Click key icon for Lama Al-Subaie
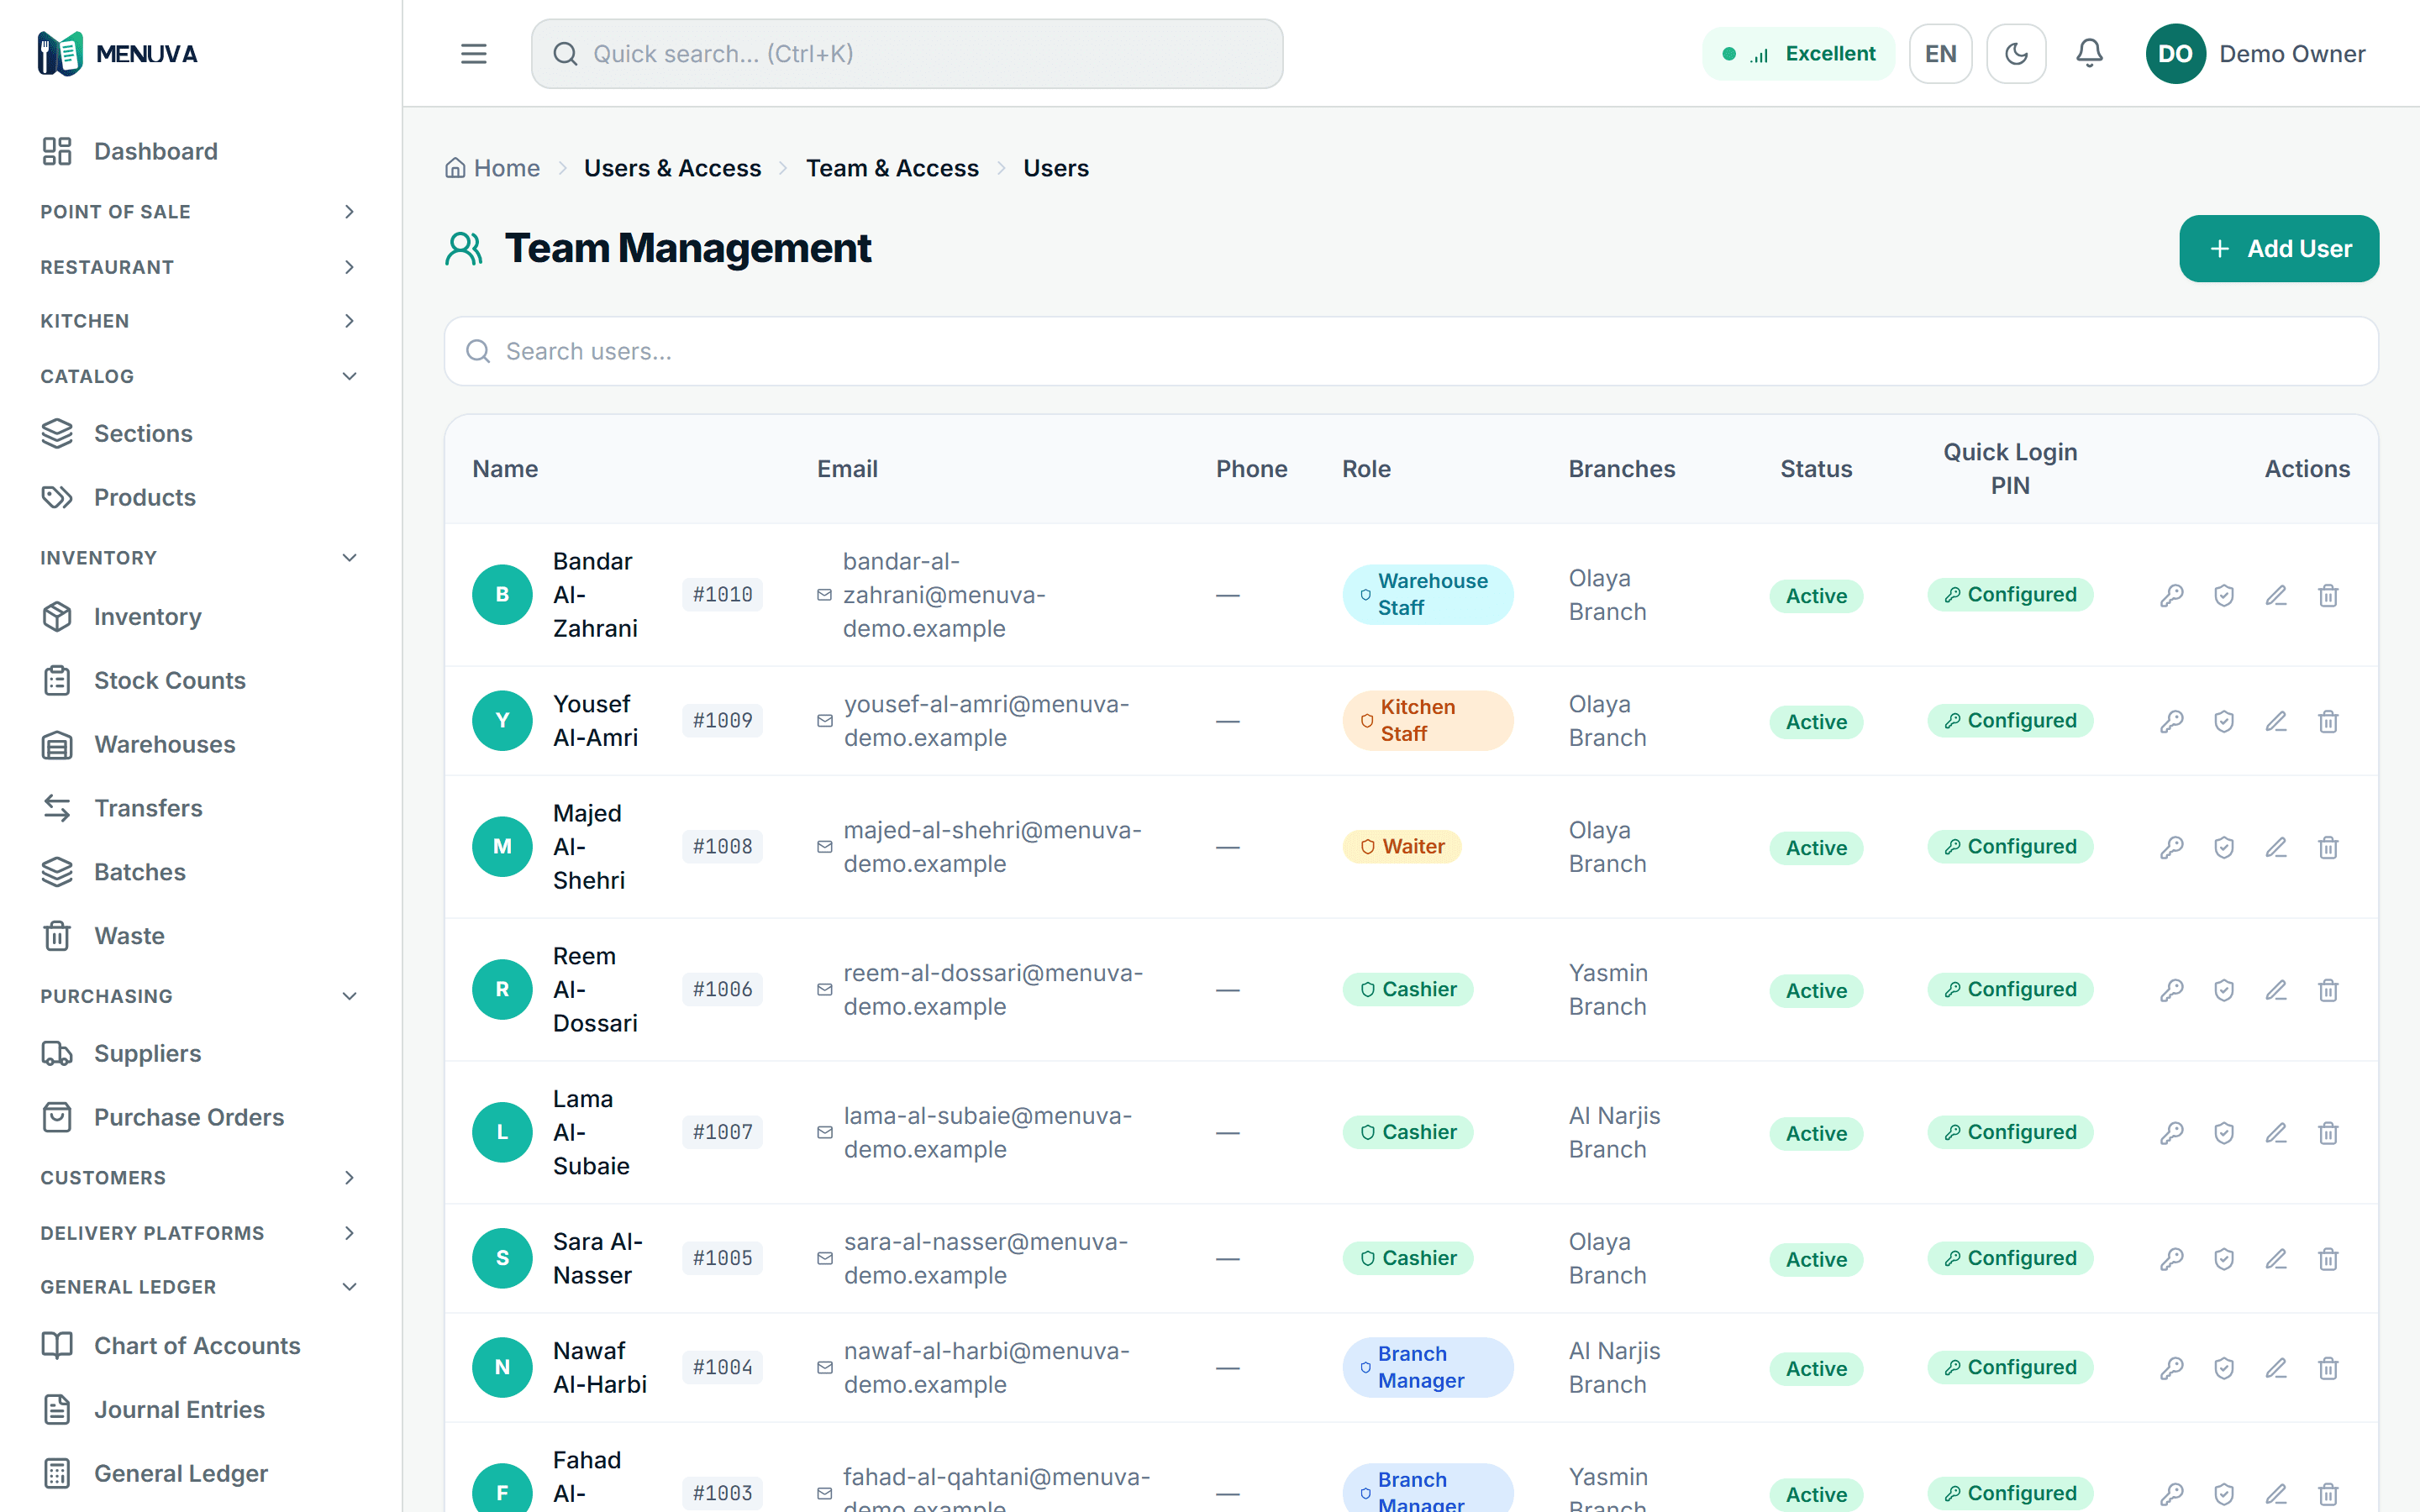The height and width of the screenshot is (1512, 2420). (2171, 1133)
